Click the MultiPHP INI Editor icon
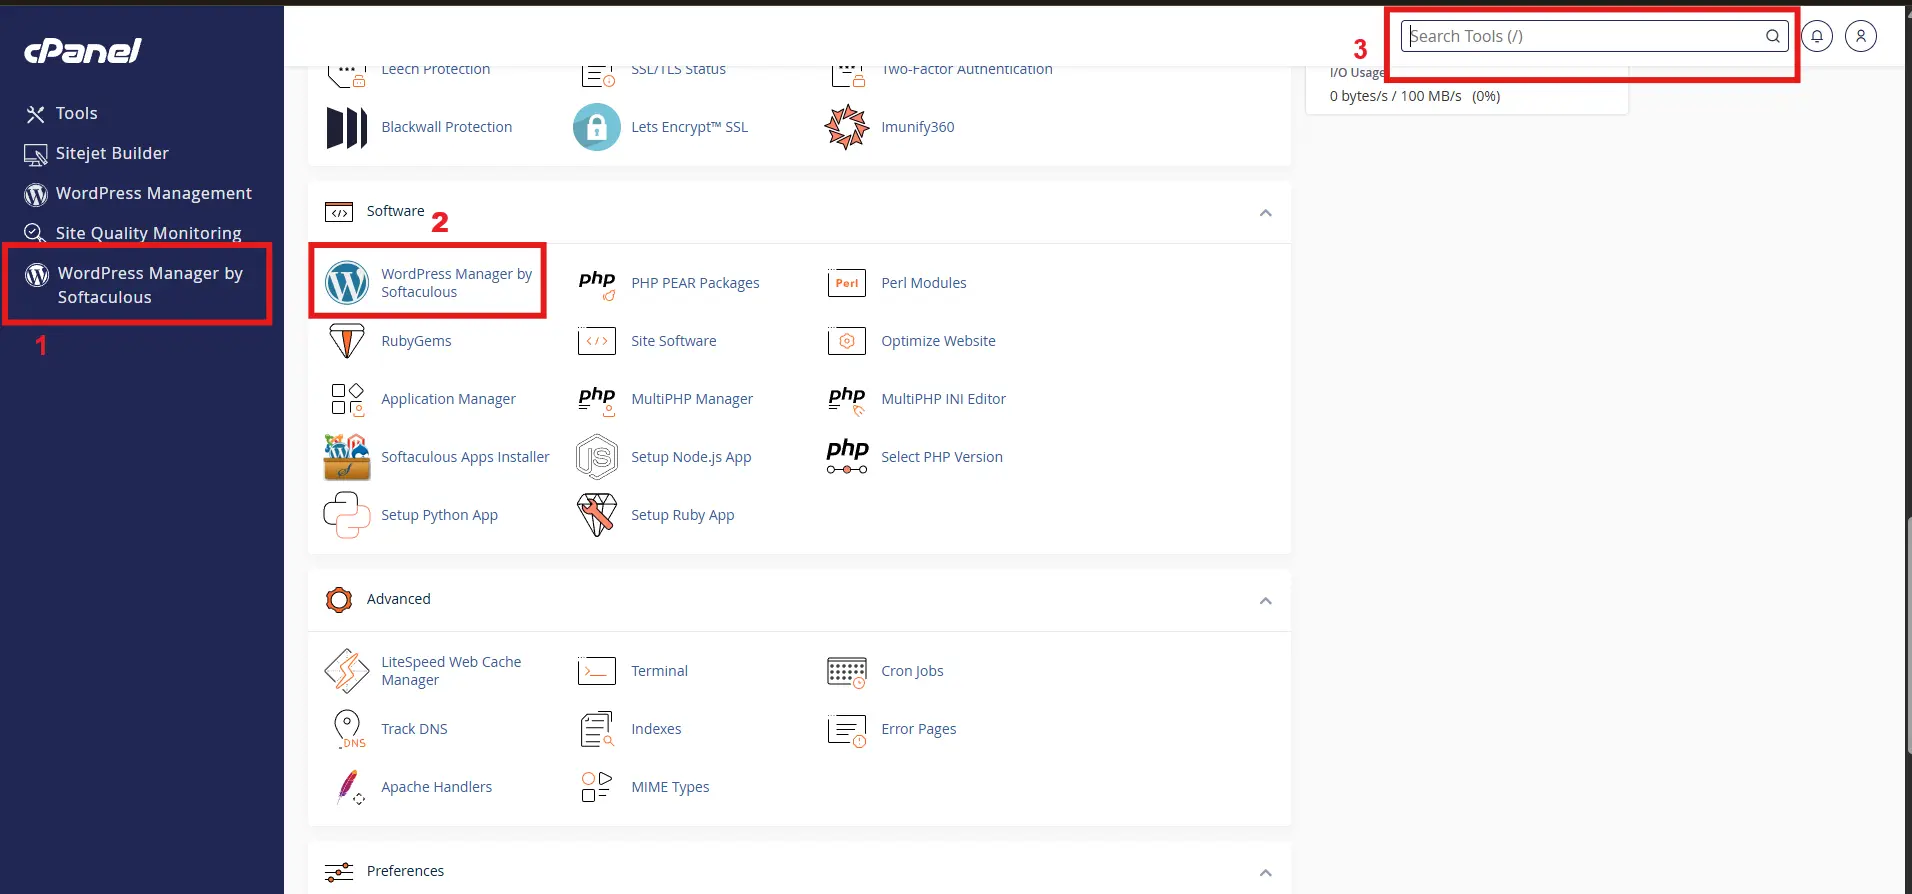The width and height of the screenshot is (1912, 894). click(847, 400)
